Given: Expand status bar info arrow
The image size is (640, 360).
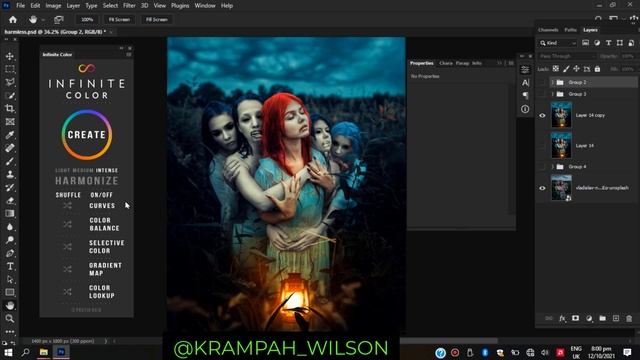Looking at the screenshot, I should coord(106,341).
